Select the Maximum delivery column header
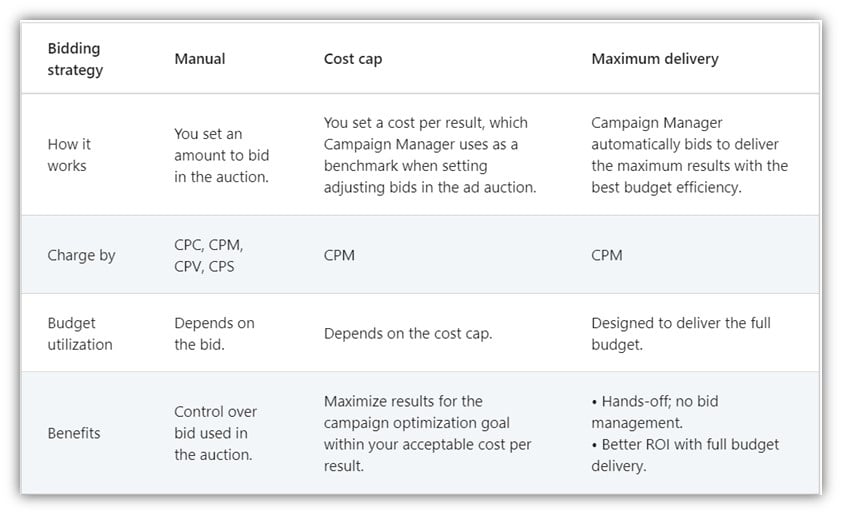 (655, 59)
